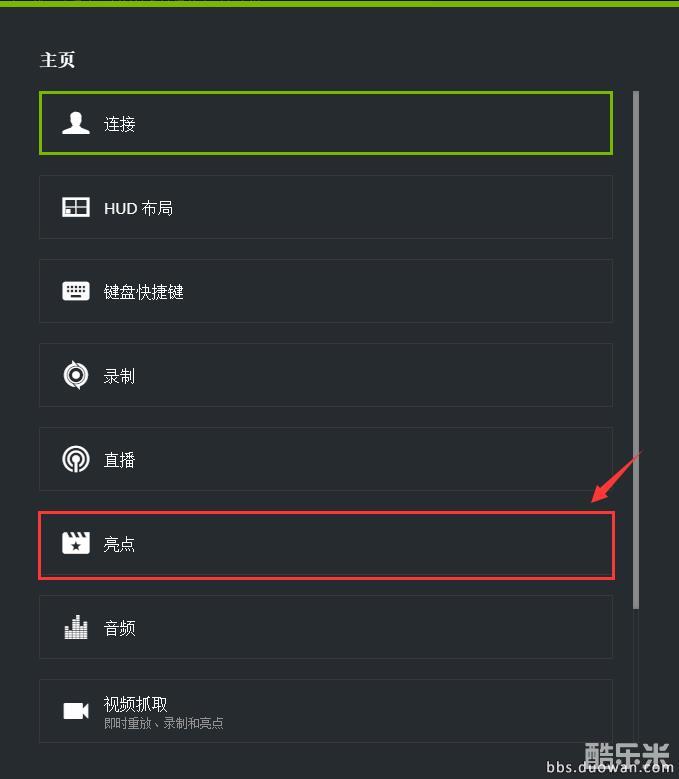Select the 音频 settings item

click(326, 627)
